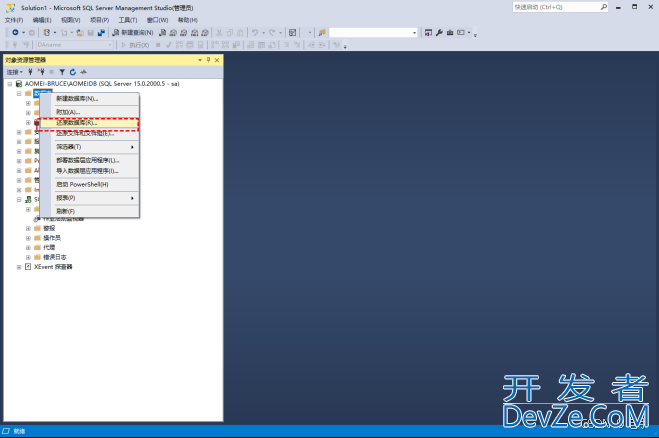This screenshot has height=438, width=659.
Task: Expand the XEvent 探查器 node
Action: point(19,267)
